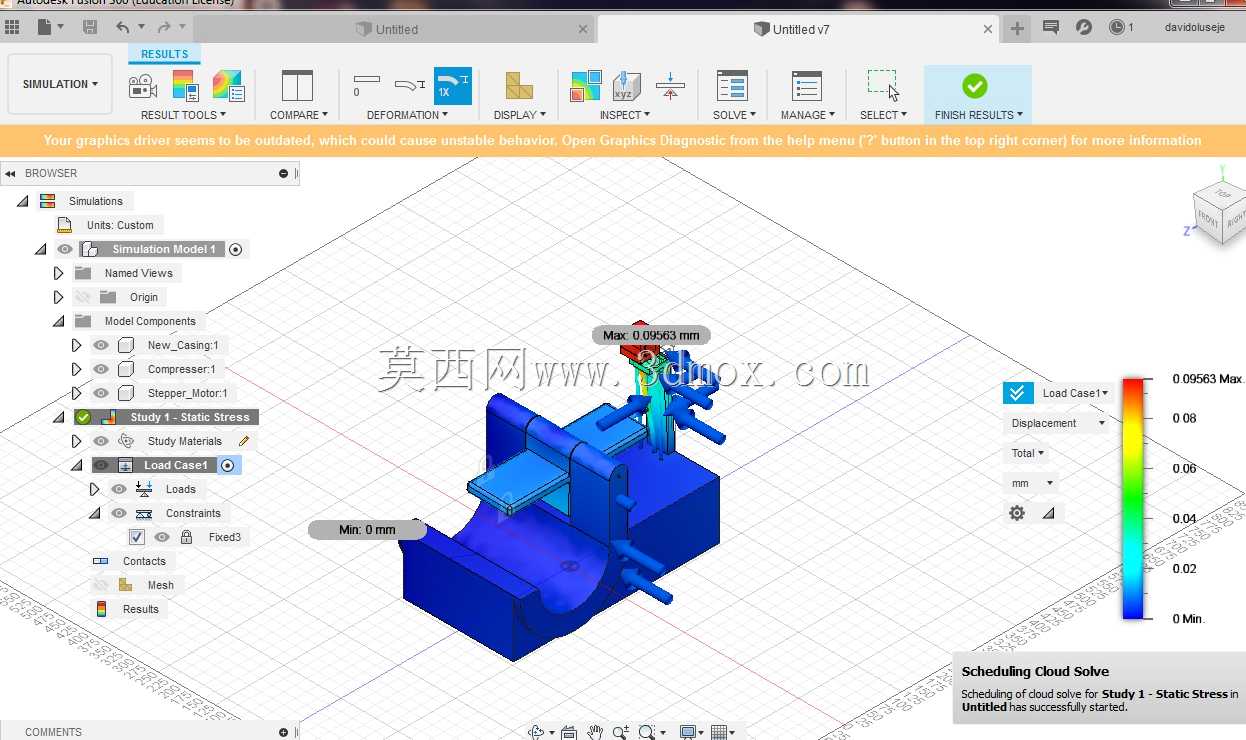The image size is (1246, 740).
Task: Add a new design tab with plus
Action: point(1017,28)
